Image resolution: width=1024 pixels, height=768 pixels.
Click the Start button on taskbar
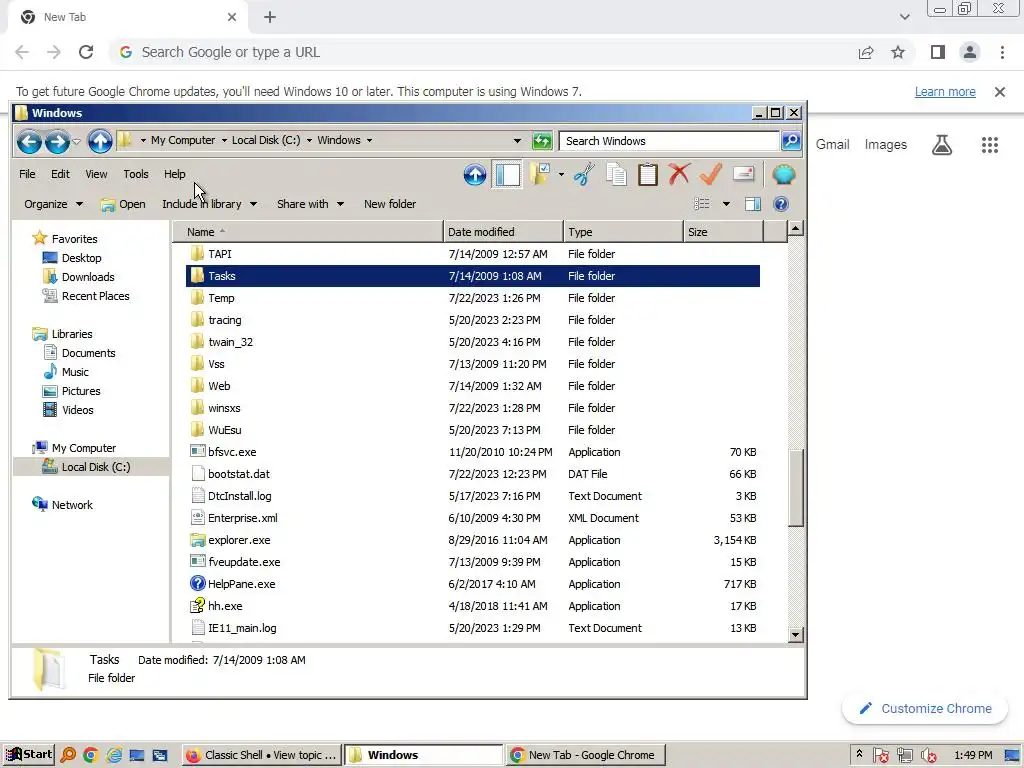pyautogui.click(x=29, y=755)
